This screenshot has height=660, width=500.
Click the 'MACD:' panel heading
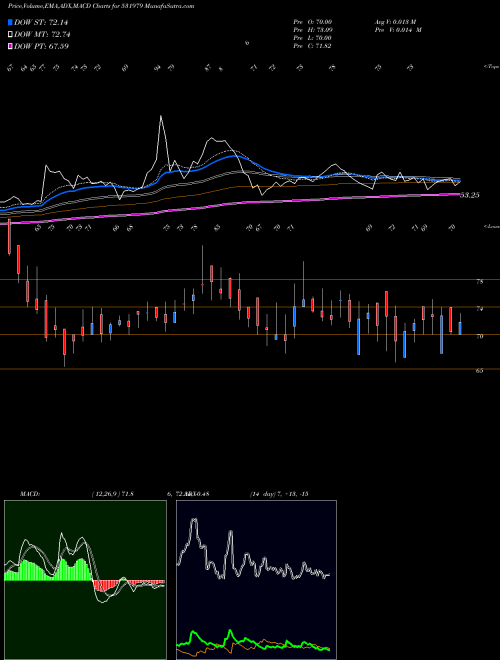click(30, 494)
